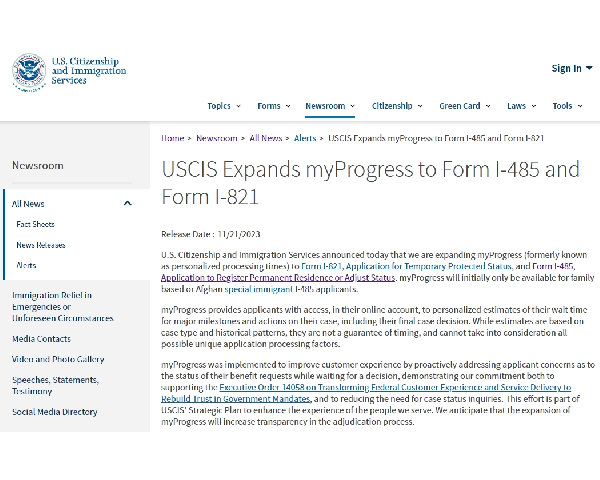Open Social Media Directory link
Image resolution: width=600 pixels, height=480 pixels.
(x=54, y=412)
